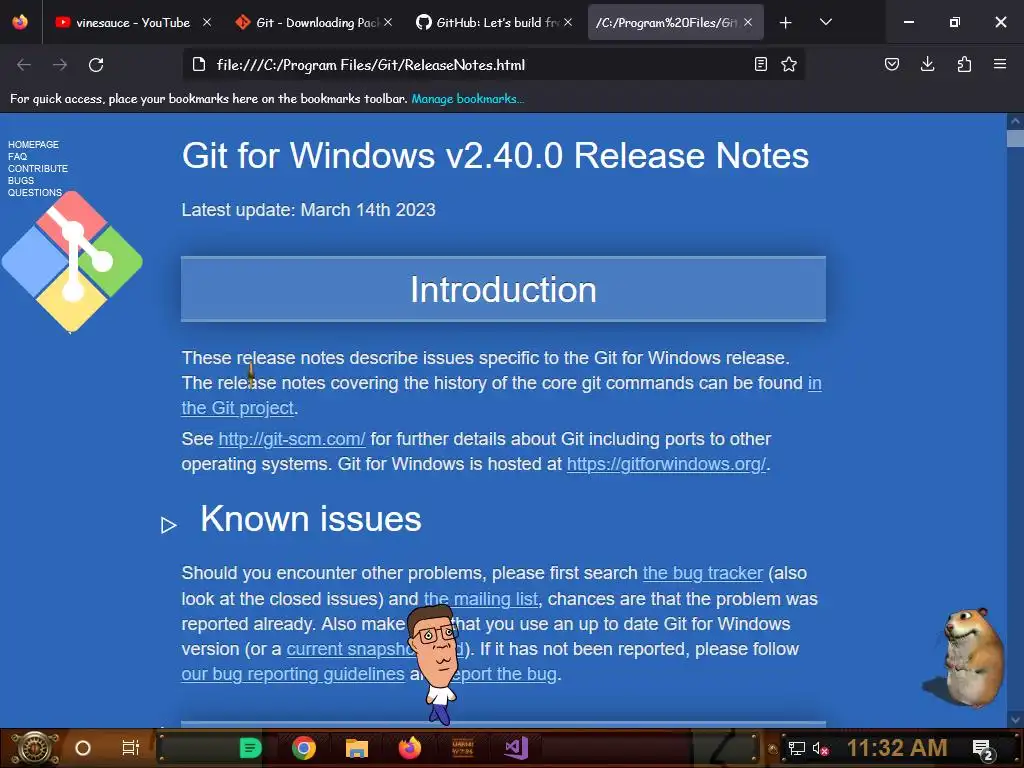Screen dimensions: 1024x768
Task: Open the notification center icon
Action: [x=984, y=750]
